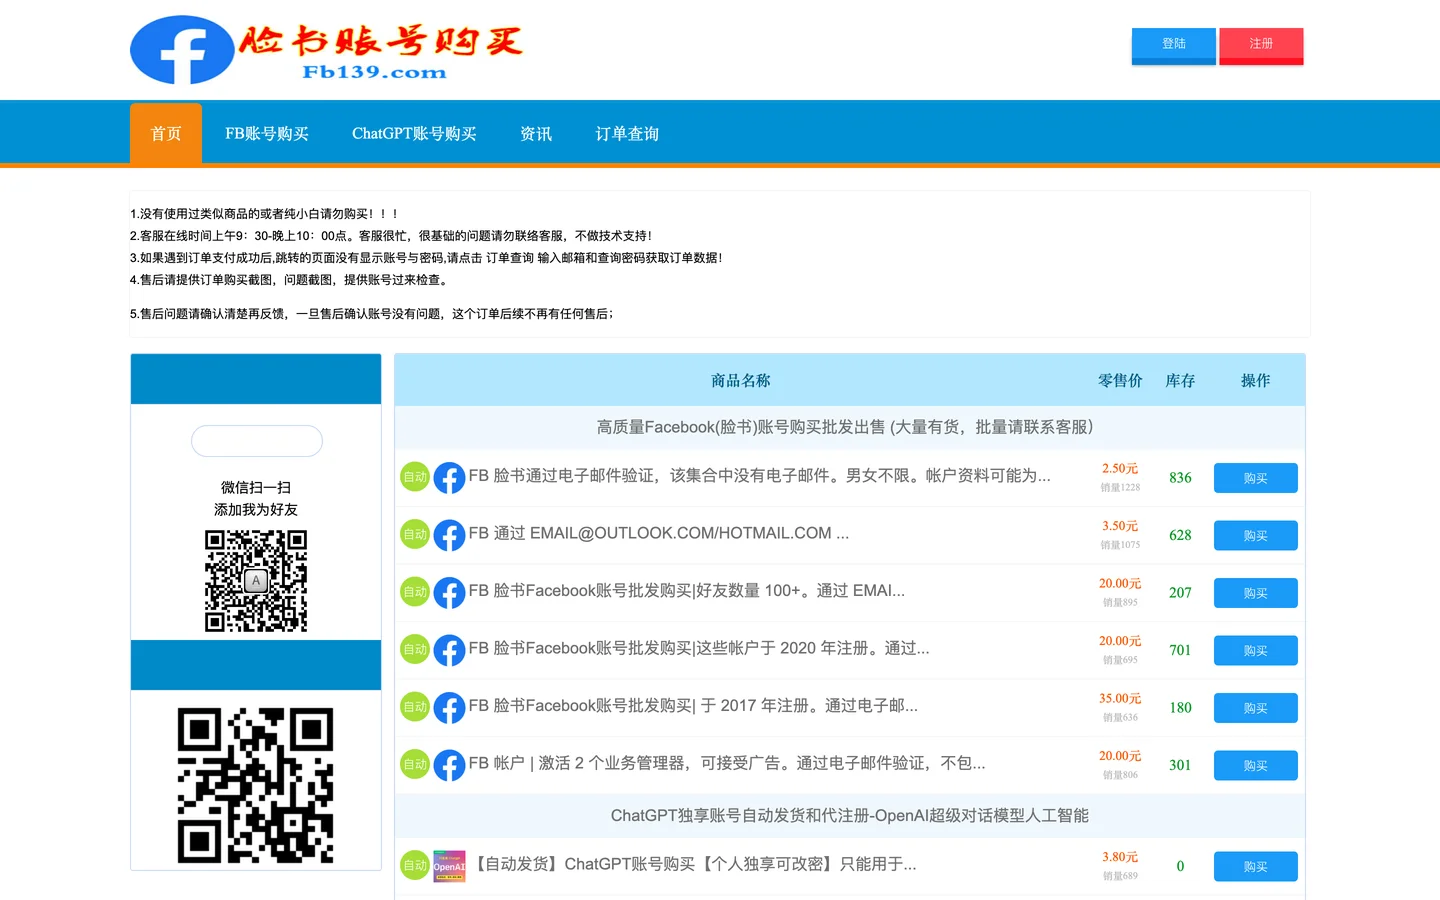Open product FB 帐户 激活 2 个业务管理器
Screen dimensions: 1440x900
tap(727, 763)
